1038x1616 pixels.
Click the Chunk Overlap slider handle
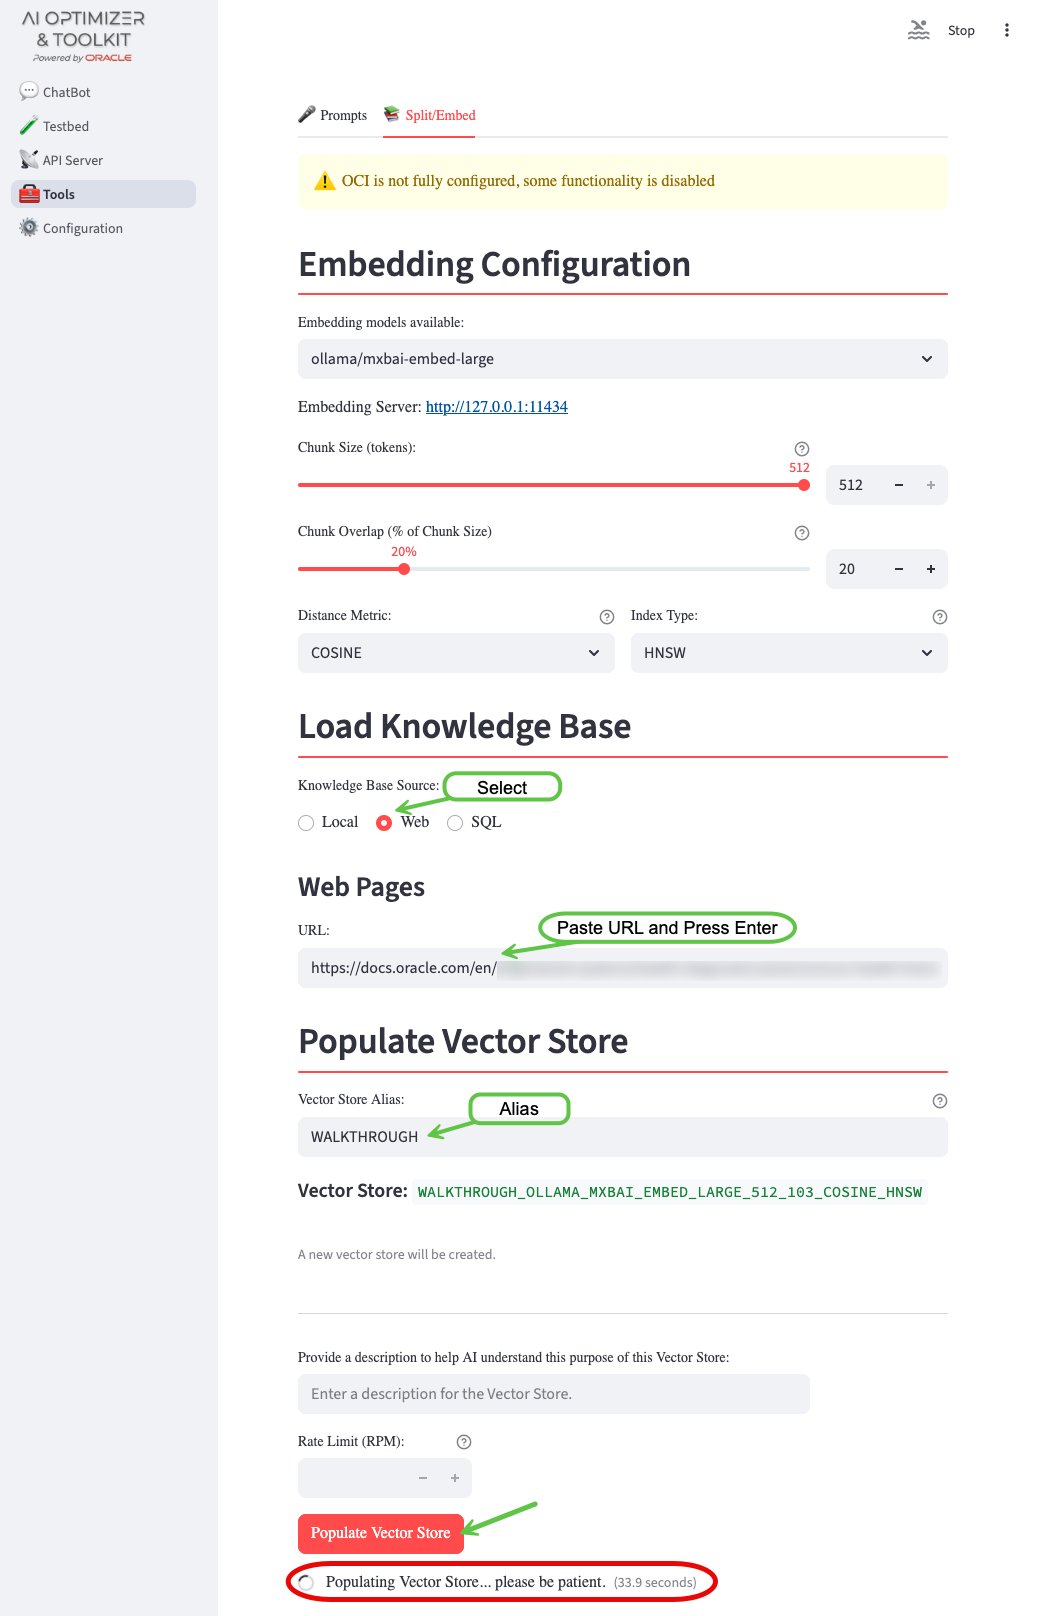[x=404, y=569]
